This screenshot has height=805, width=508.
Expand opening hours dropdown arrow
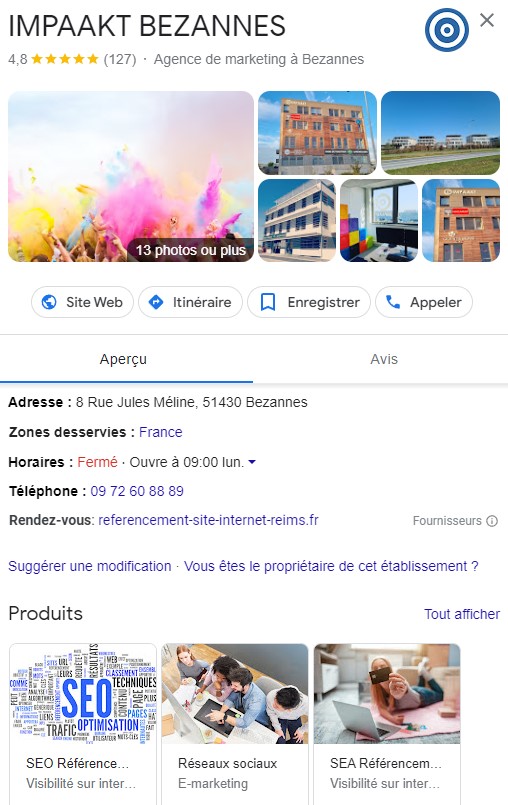coord(252,462)
